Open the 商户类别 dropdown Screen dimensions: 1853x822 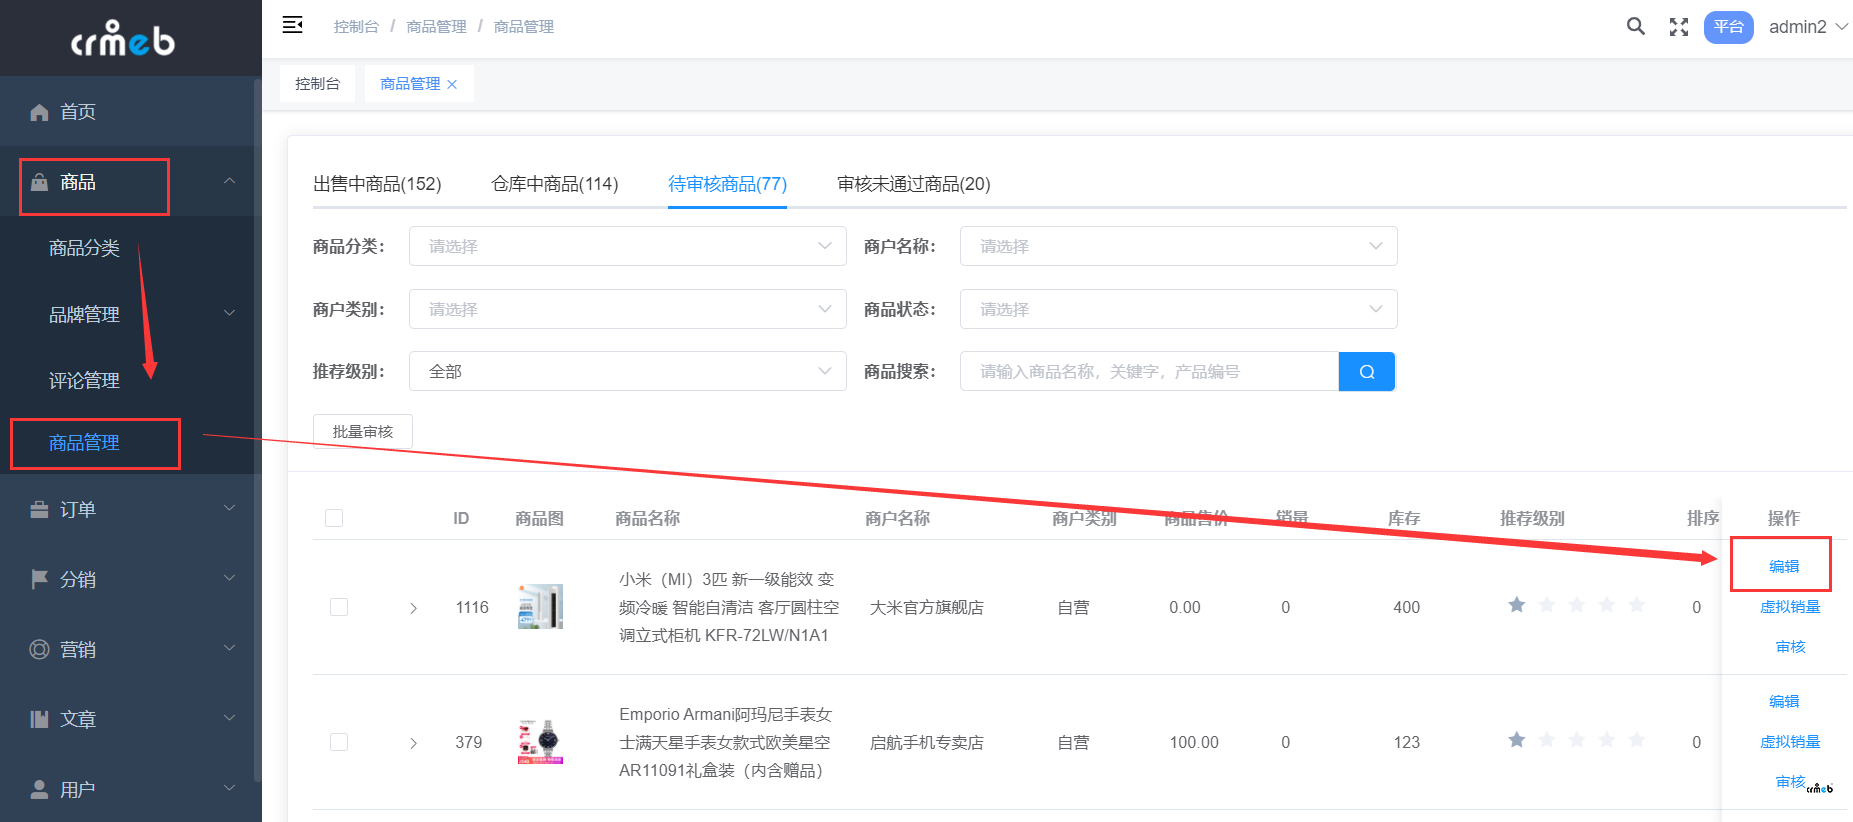[628, 309]
